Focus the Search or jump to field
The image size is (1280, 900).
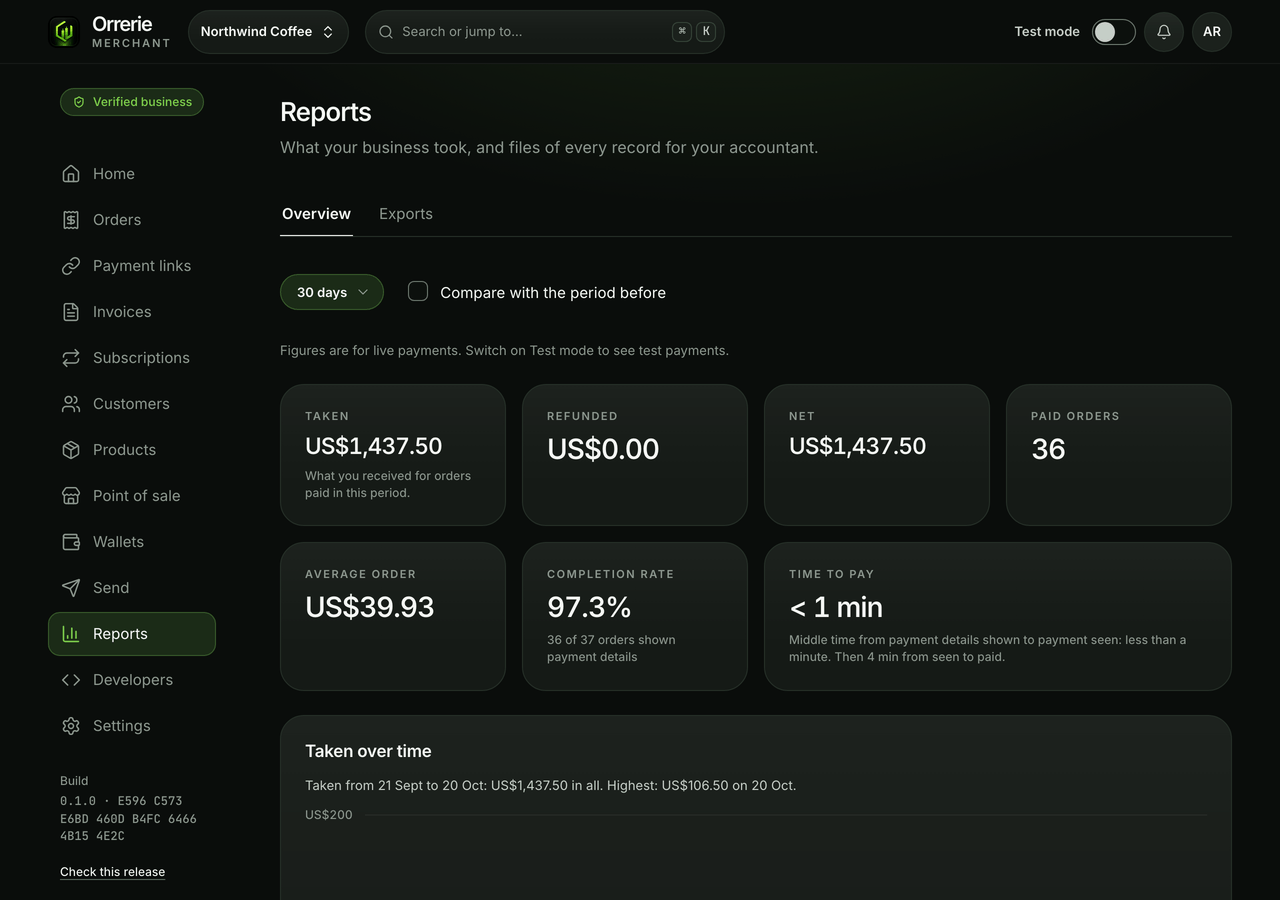coord(545,32)
